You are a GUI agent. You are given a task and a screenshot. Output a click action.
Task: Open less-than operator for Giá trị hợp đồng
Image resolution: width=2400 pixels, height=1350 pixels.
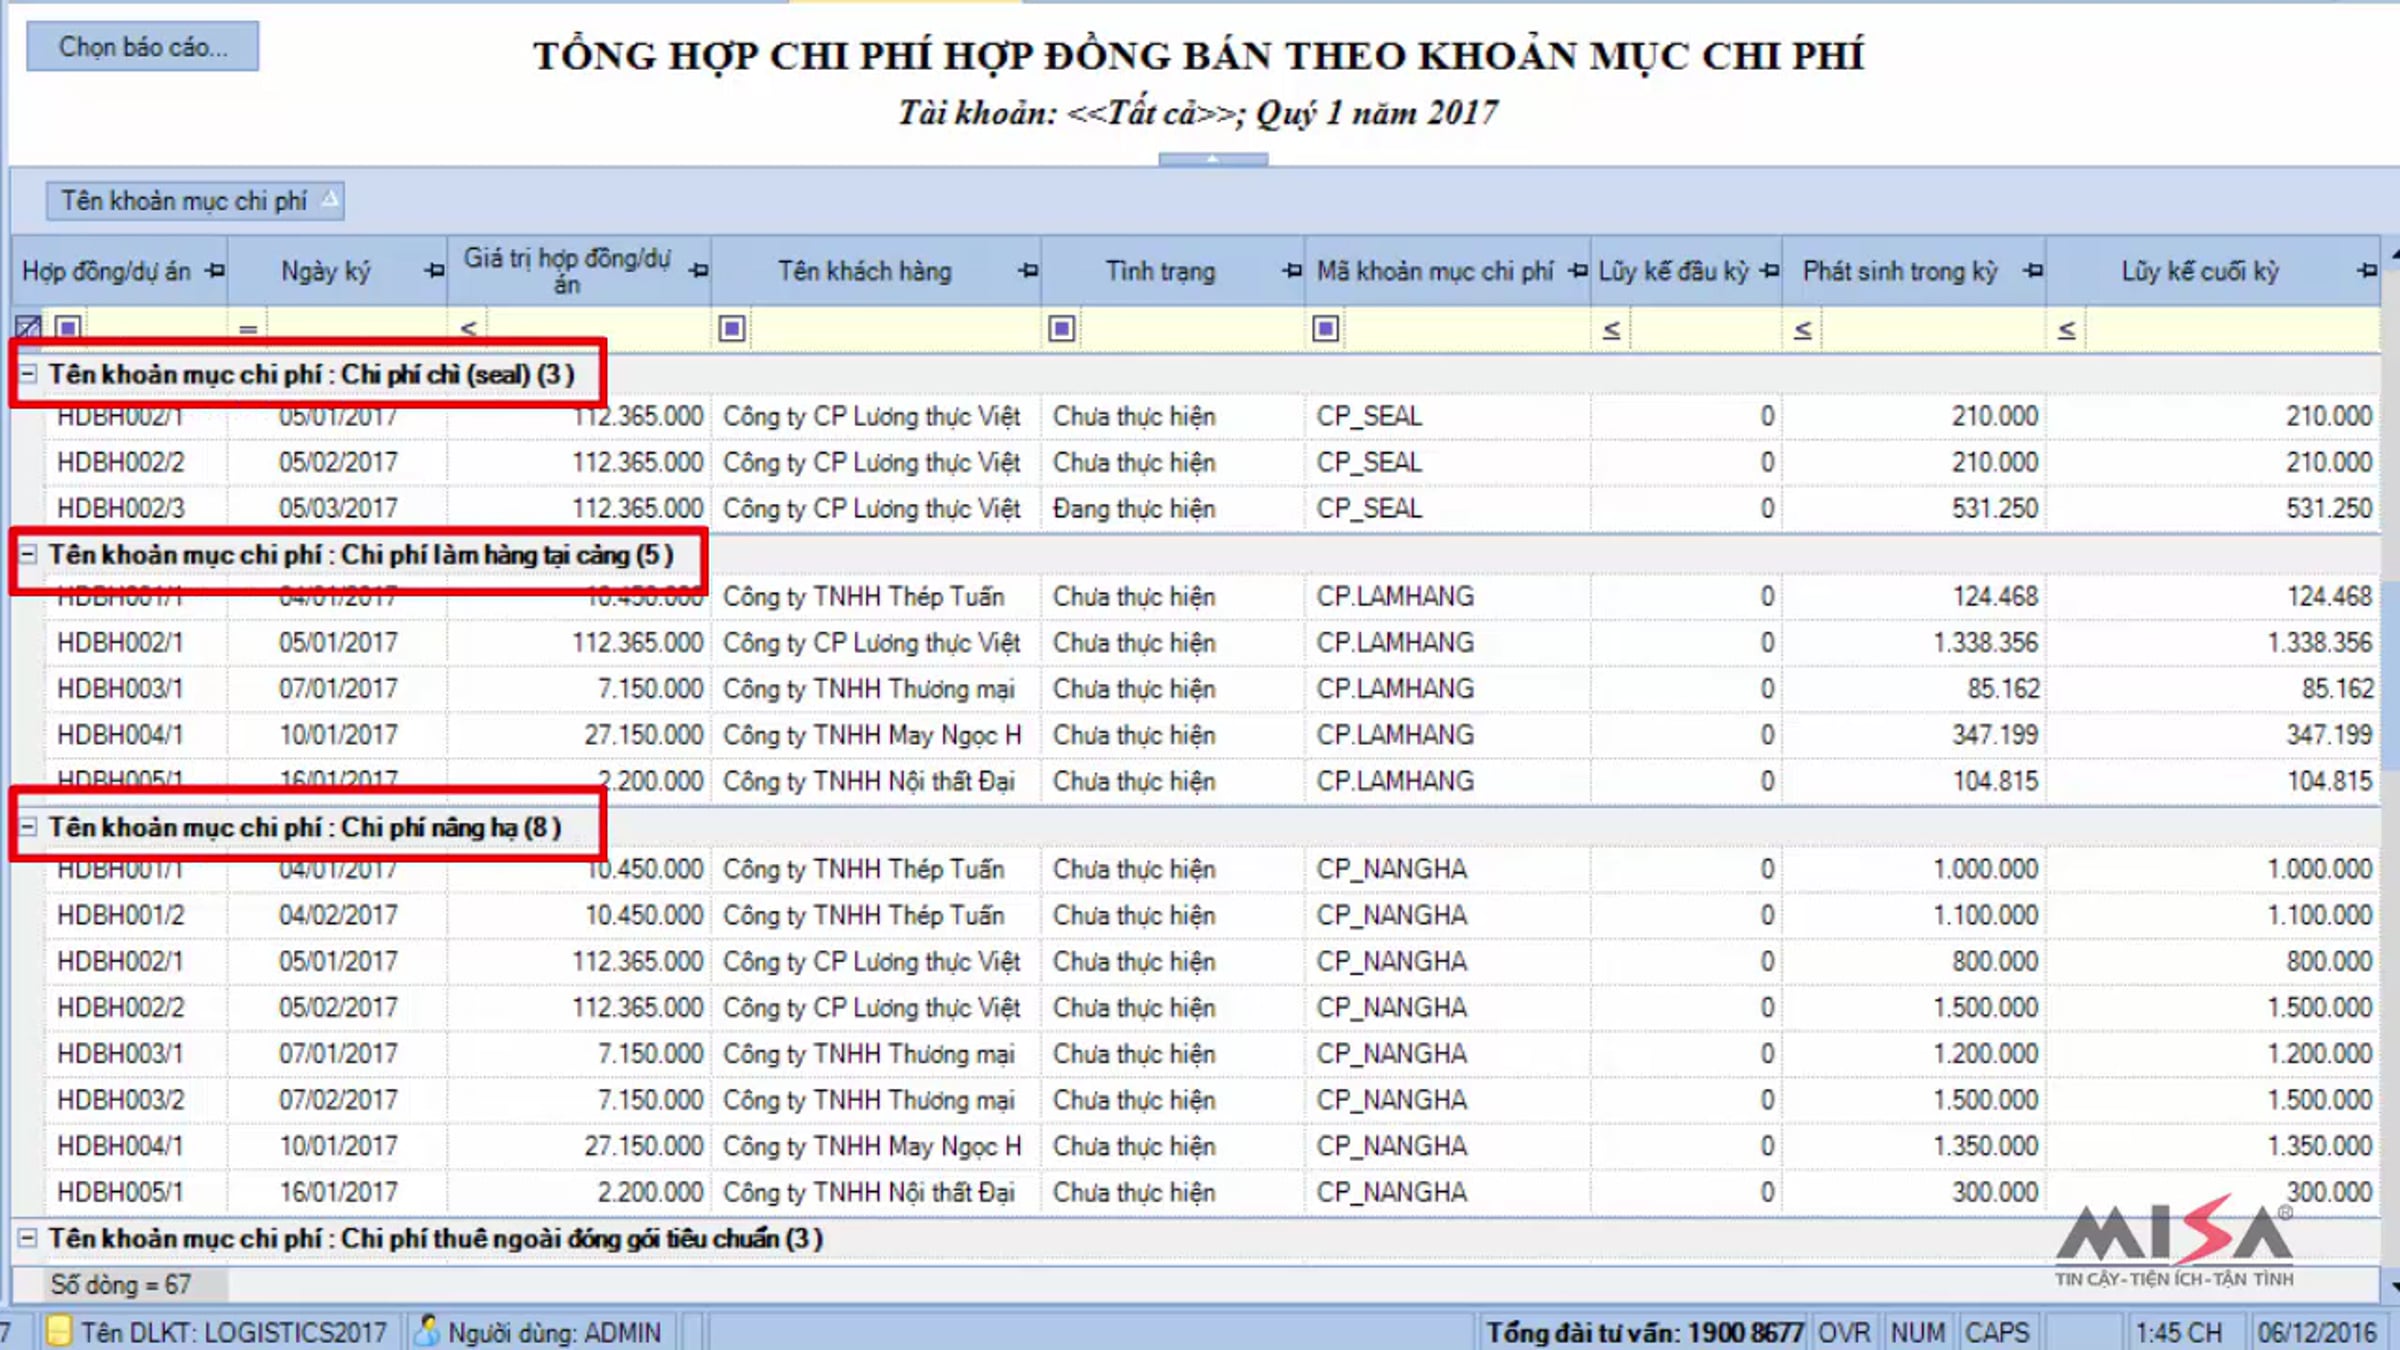coord(467,329)
